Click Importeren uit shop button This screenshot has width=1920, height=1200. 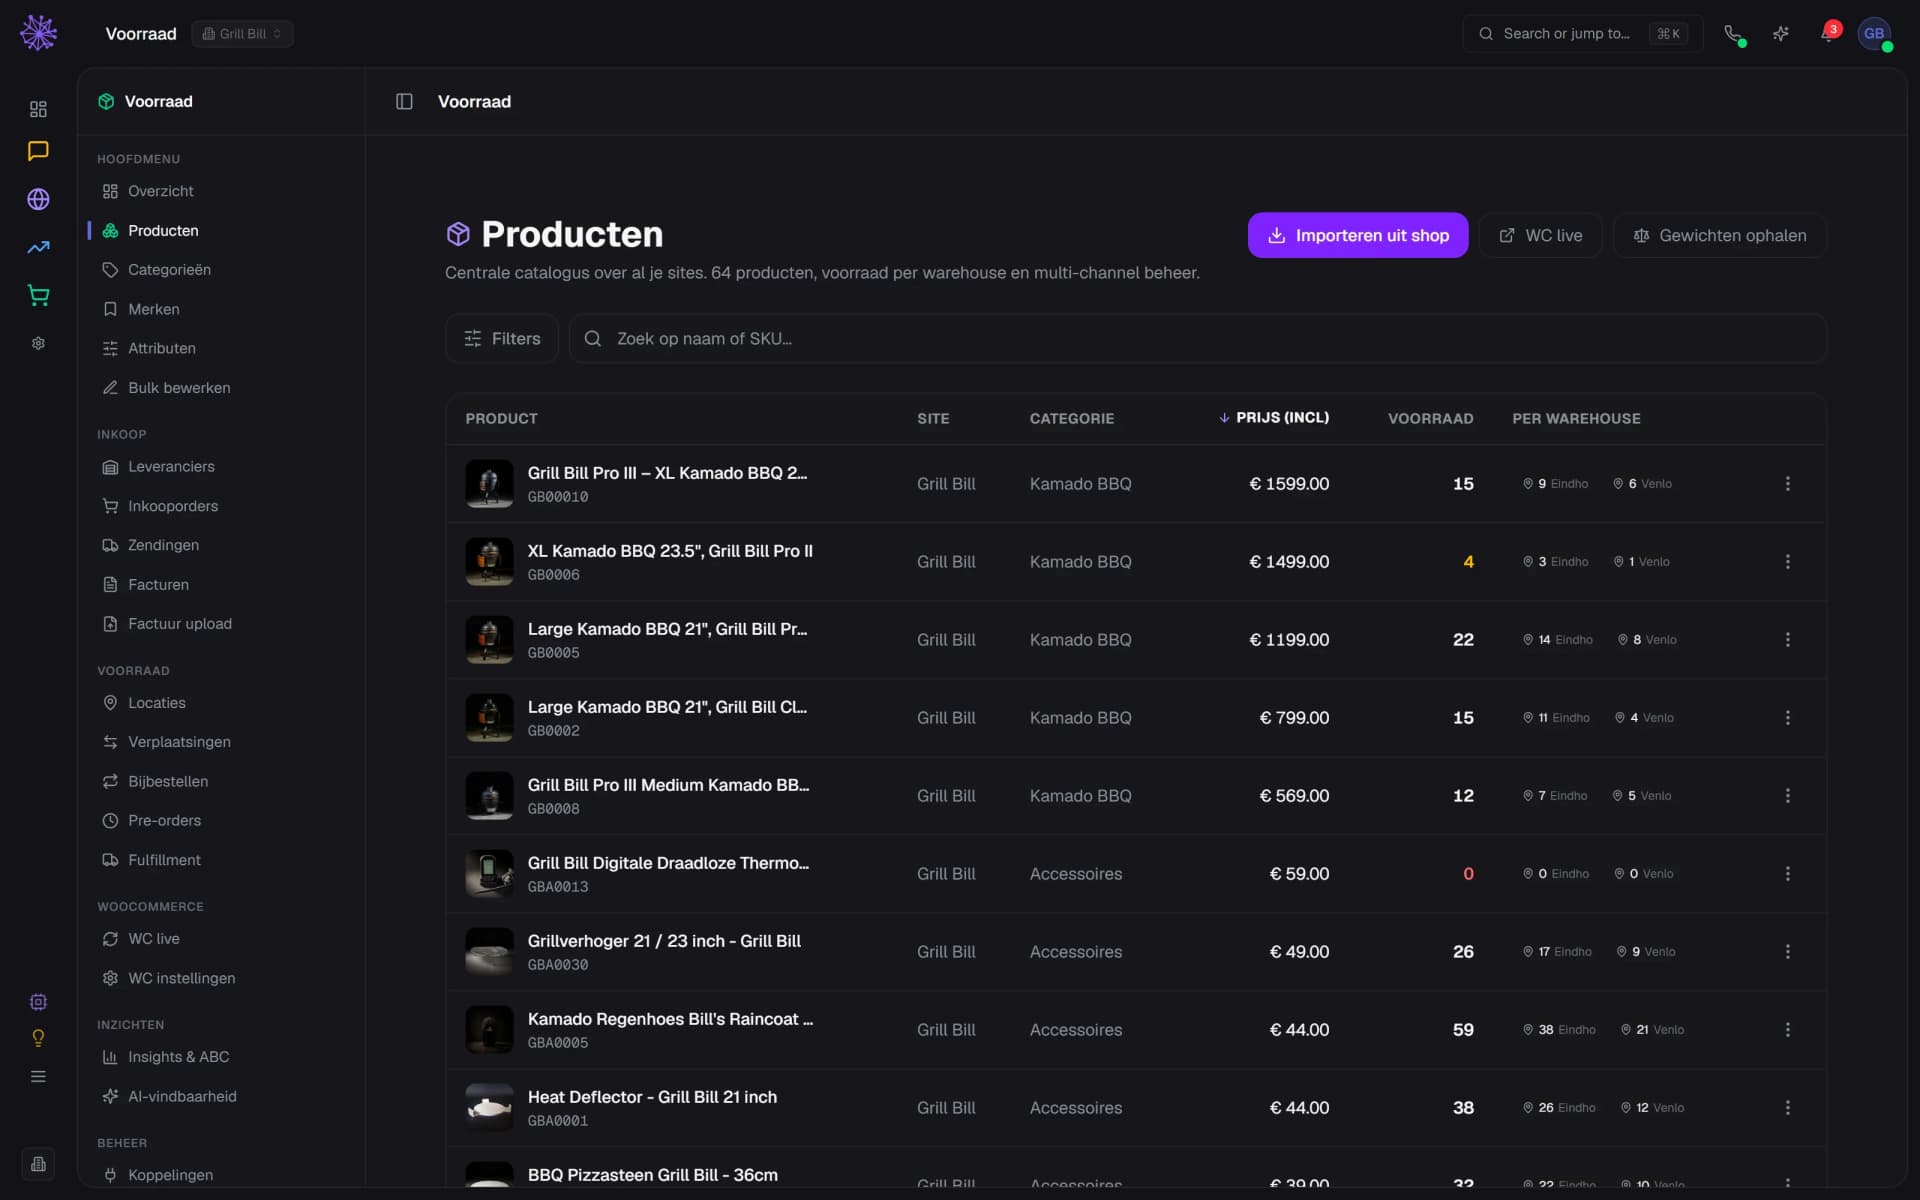pyautogui.click(x=1357, y=235)
